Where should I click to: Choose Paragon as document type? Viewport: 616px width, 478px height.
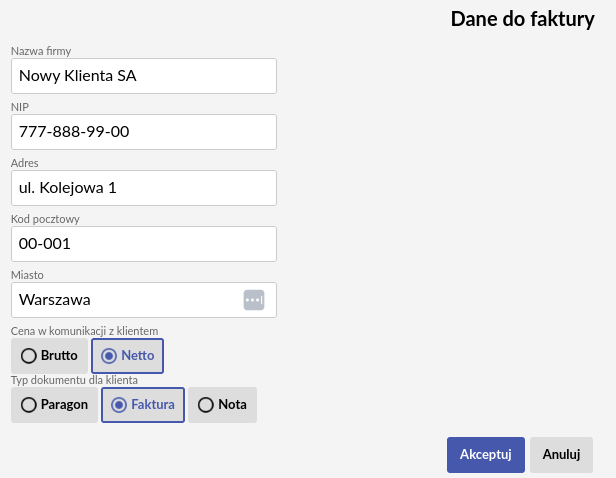tap(54, 405)
